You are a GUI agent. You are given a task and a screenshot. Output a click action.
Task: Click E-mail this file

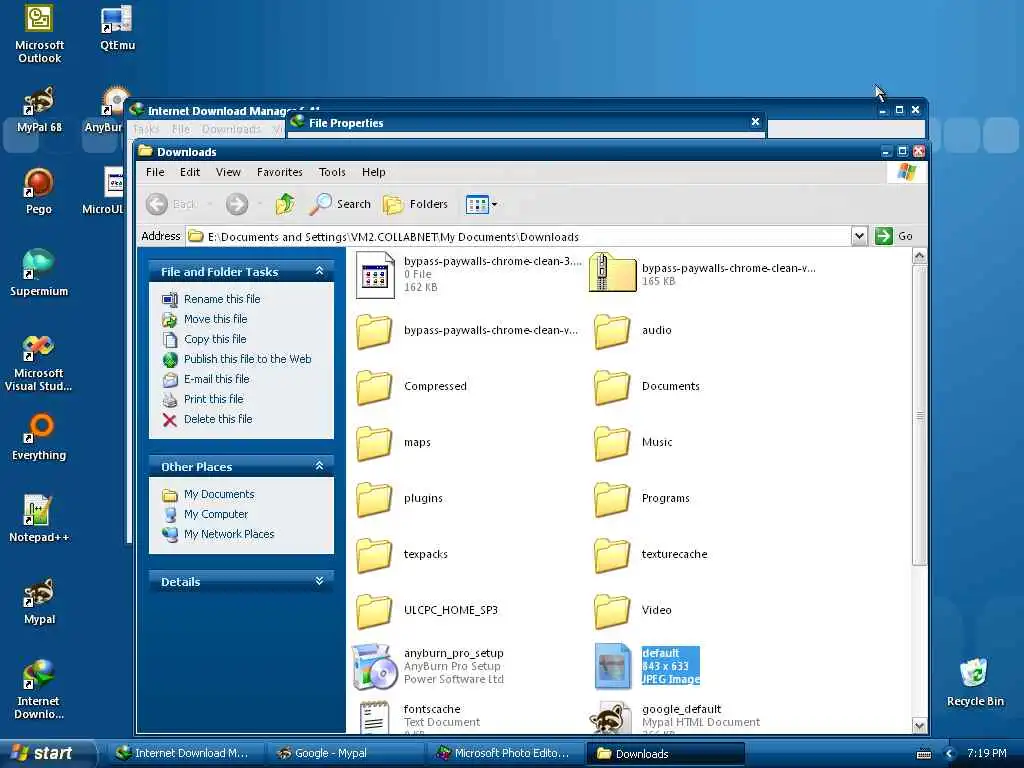(217, 379)
